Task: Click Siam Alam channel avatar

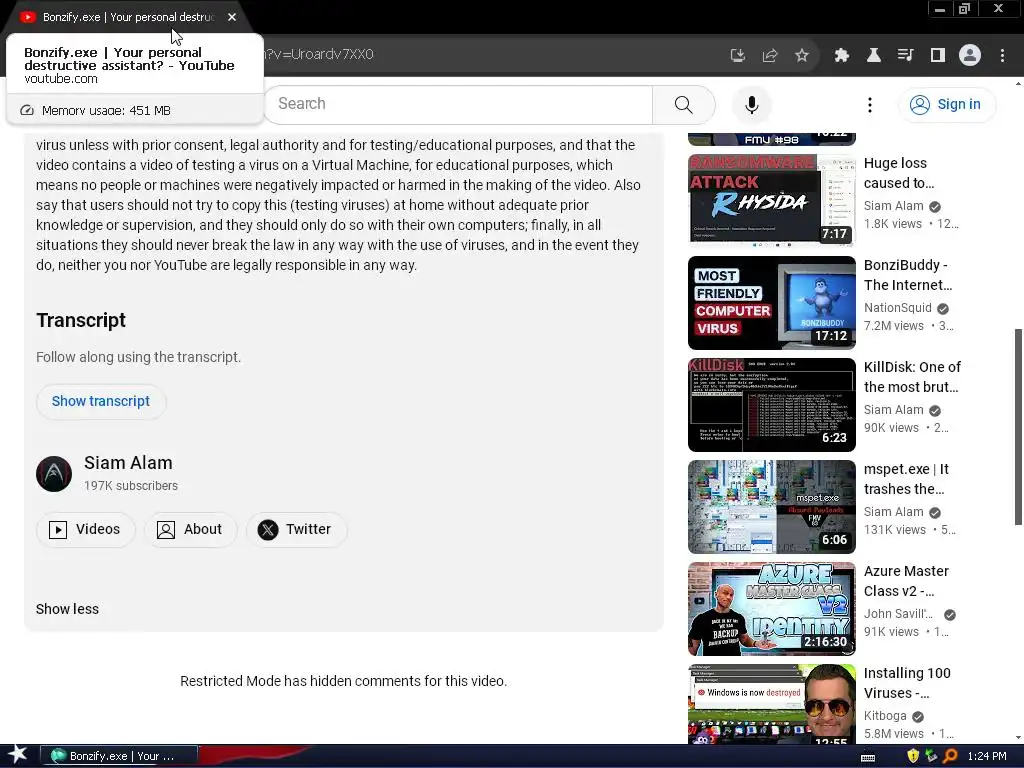Action: (54, 473)
